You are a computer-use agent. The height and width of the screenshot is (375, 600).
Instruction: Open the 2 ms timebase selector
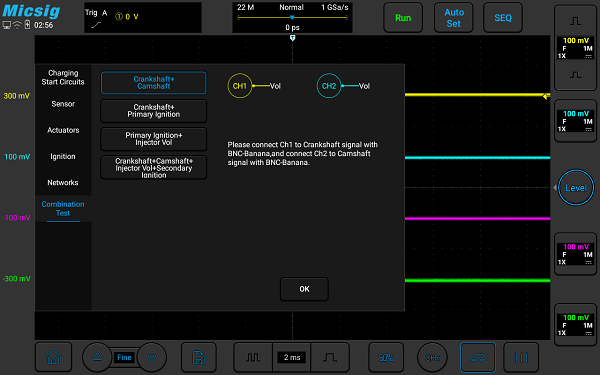pyautogui.click(x=292, y=357)
